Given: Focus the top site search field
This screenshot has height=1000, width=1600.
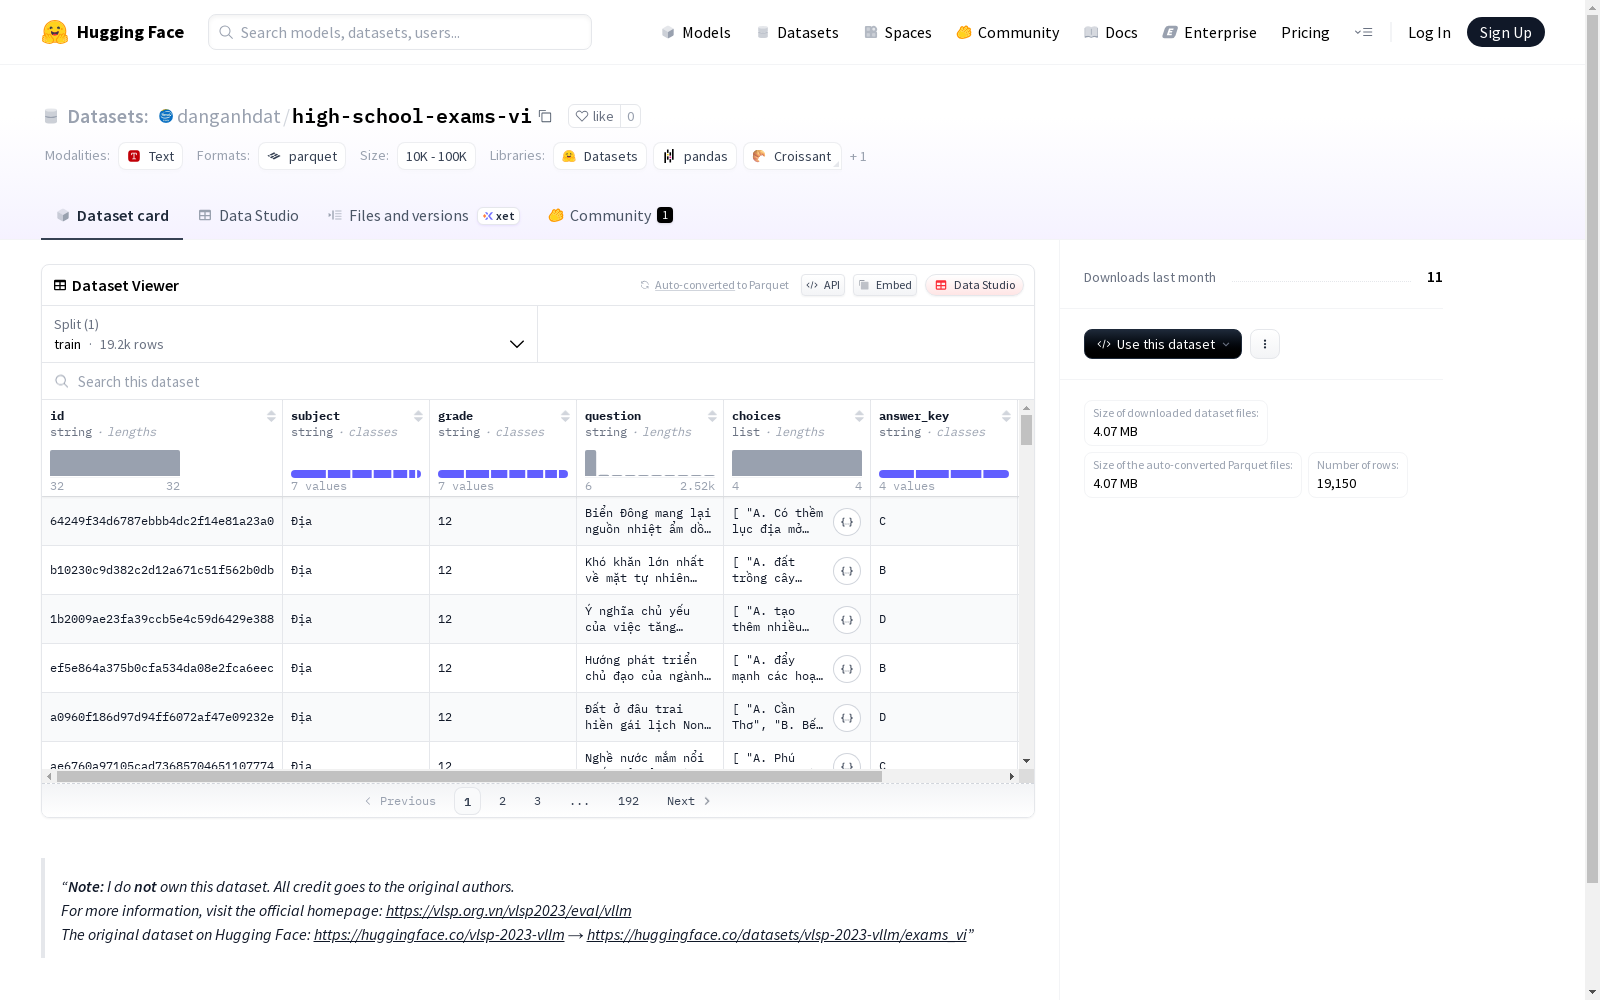Looking at the screenshot, I should click(400, 32).
